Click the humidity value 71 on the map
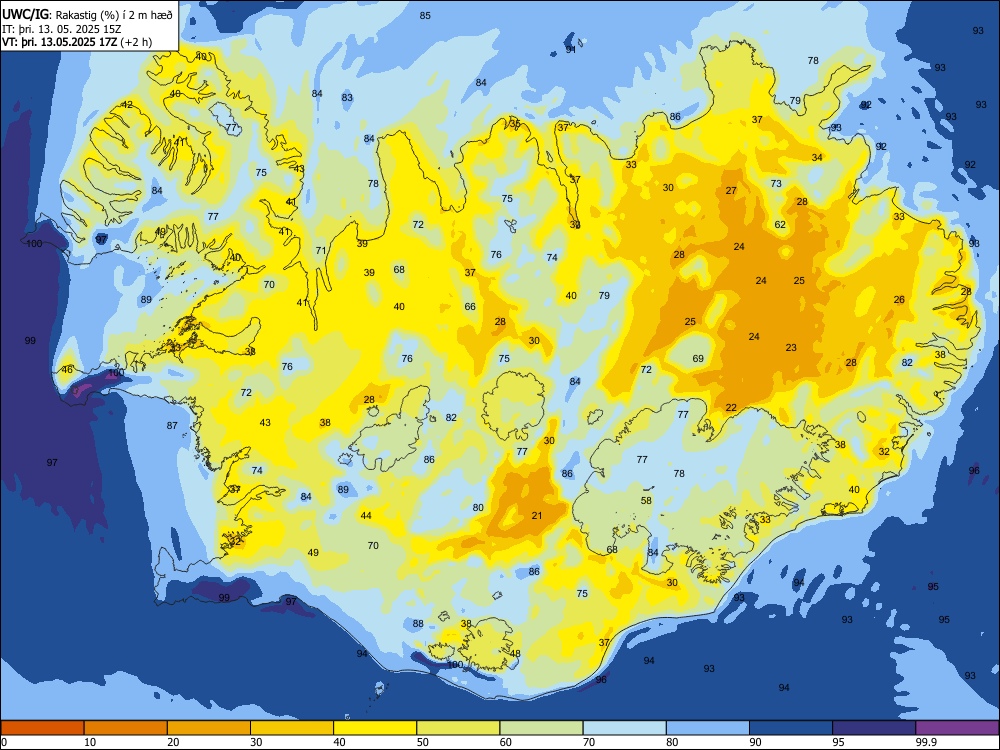The height and width of the screenshot is (750, 1000). pyautogui.click(x=321, y=251)
